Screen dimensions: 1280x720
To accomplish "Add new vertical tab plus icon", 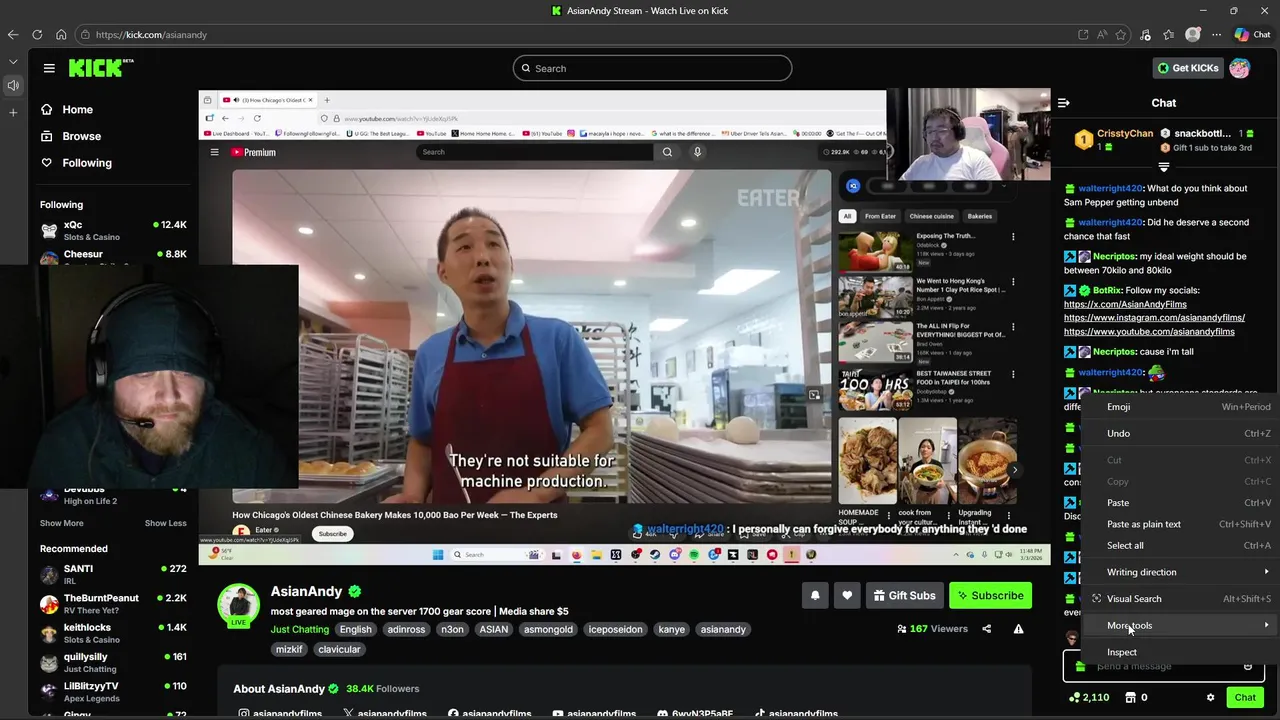I will tap(13, 112).
